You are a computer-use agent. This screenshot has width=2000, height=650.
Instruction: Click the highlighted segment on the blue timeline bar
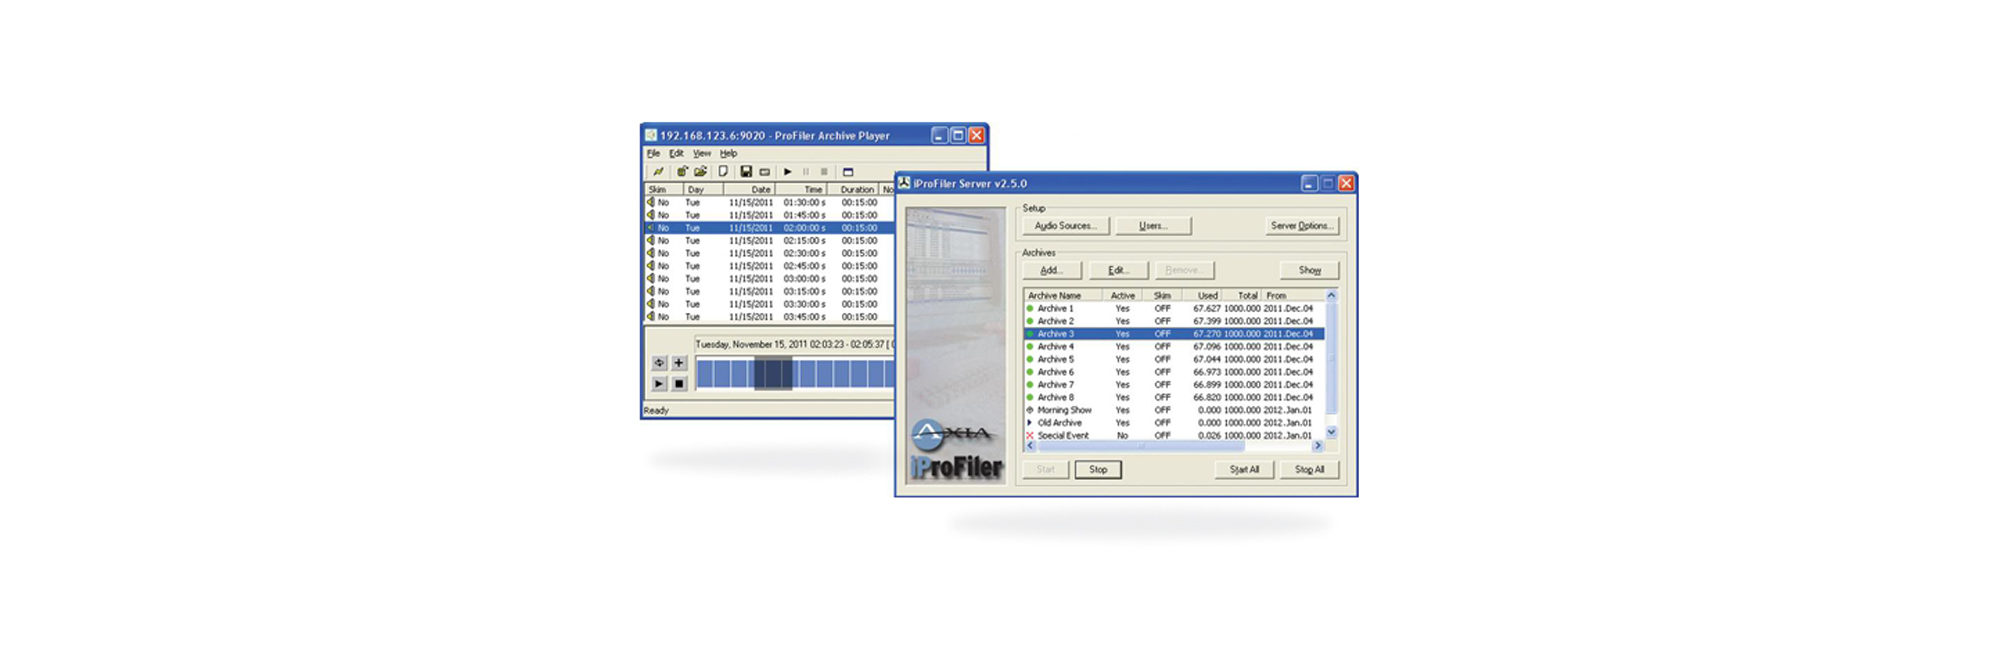click(773, 373)
